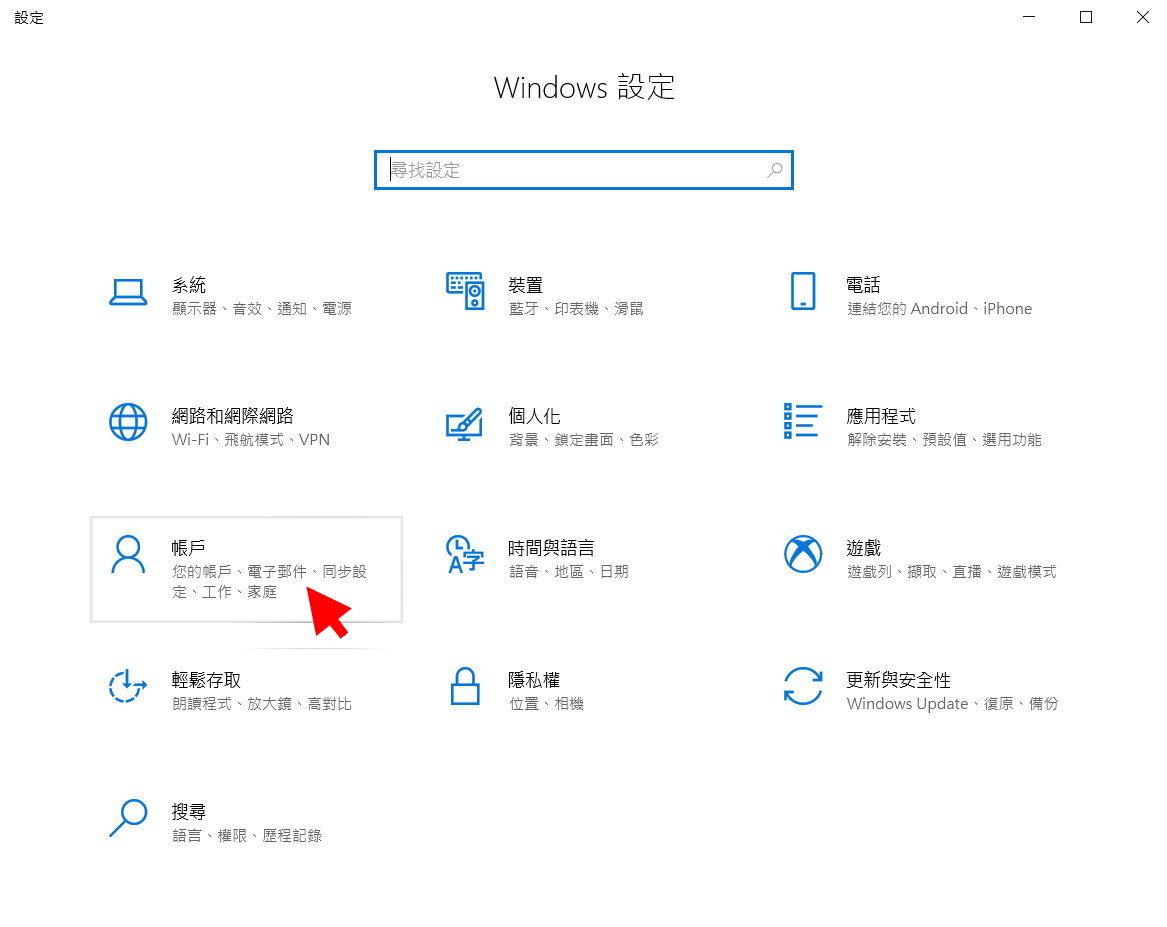Image resolution: width=1167 pixels, height=927 pixels.
Task: Select the 時間與語言 heading text
Action: coord(551,548)
